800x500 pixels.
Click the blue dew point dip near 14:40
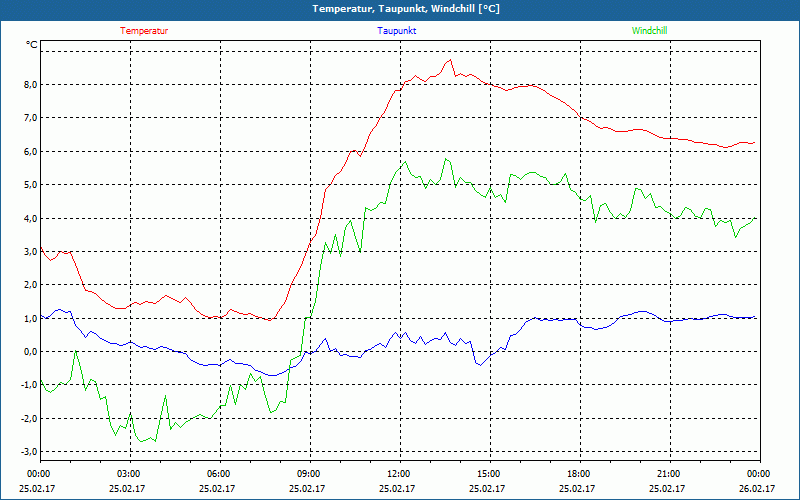(480, 365)
